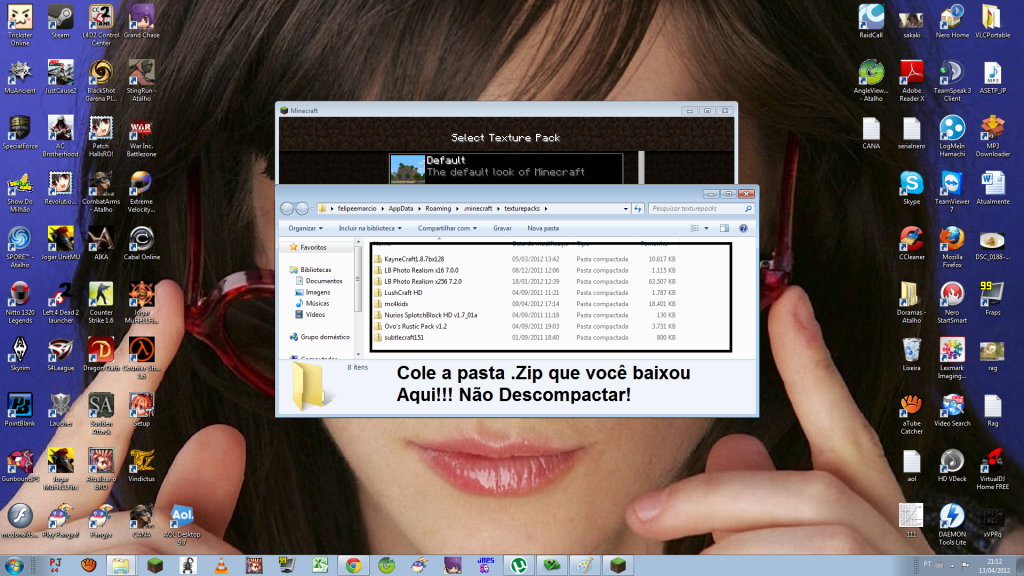The image size is (1024, 576).
Task: Open the Skyrim desktop shortcut
Action: (19, 350)
